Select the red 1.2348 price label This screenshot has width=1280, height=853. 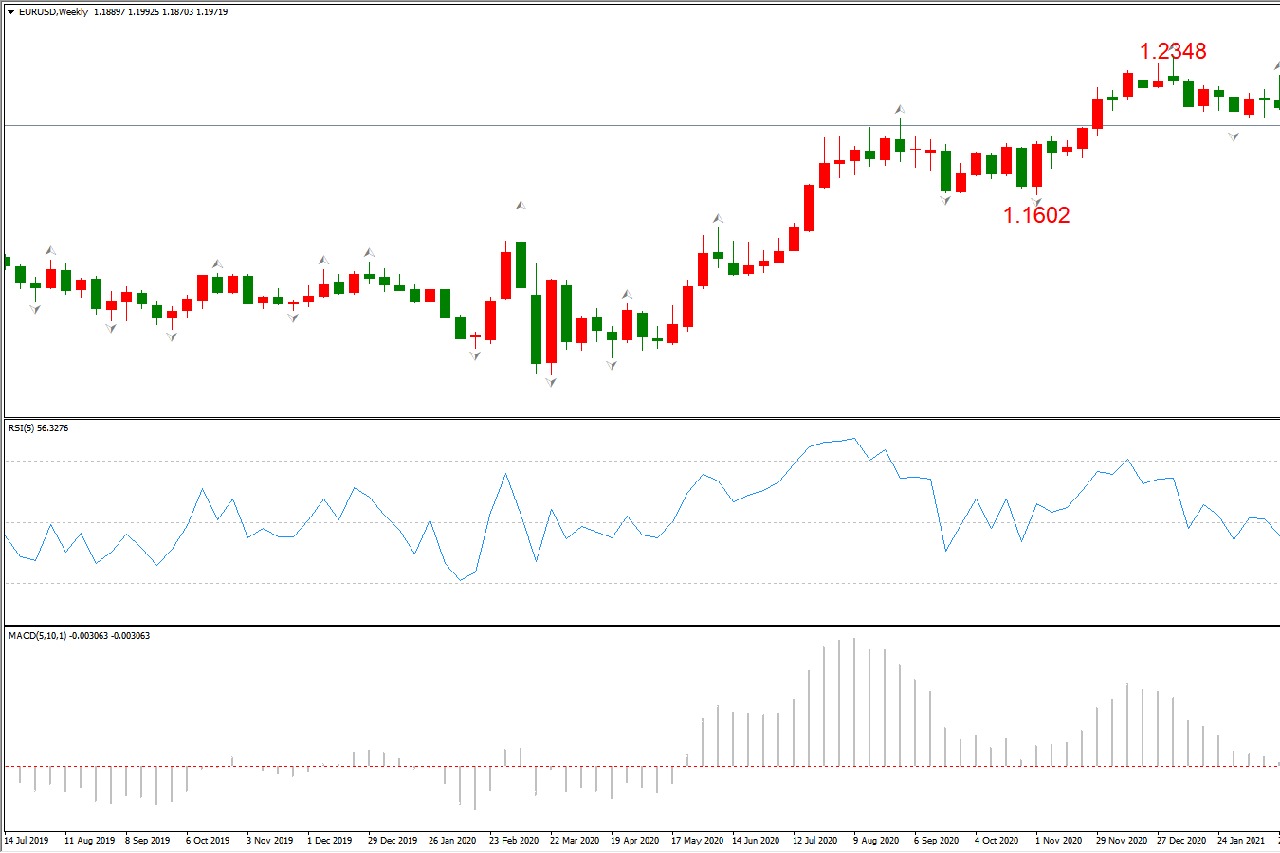click(x=1173, y=51)
